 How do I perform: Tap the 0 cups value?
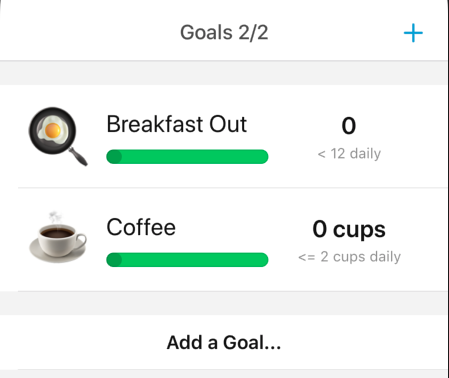pos(349,229)
